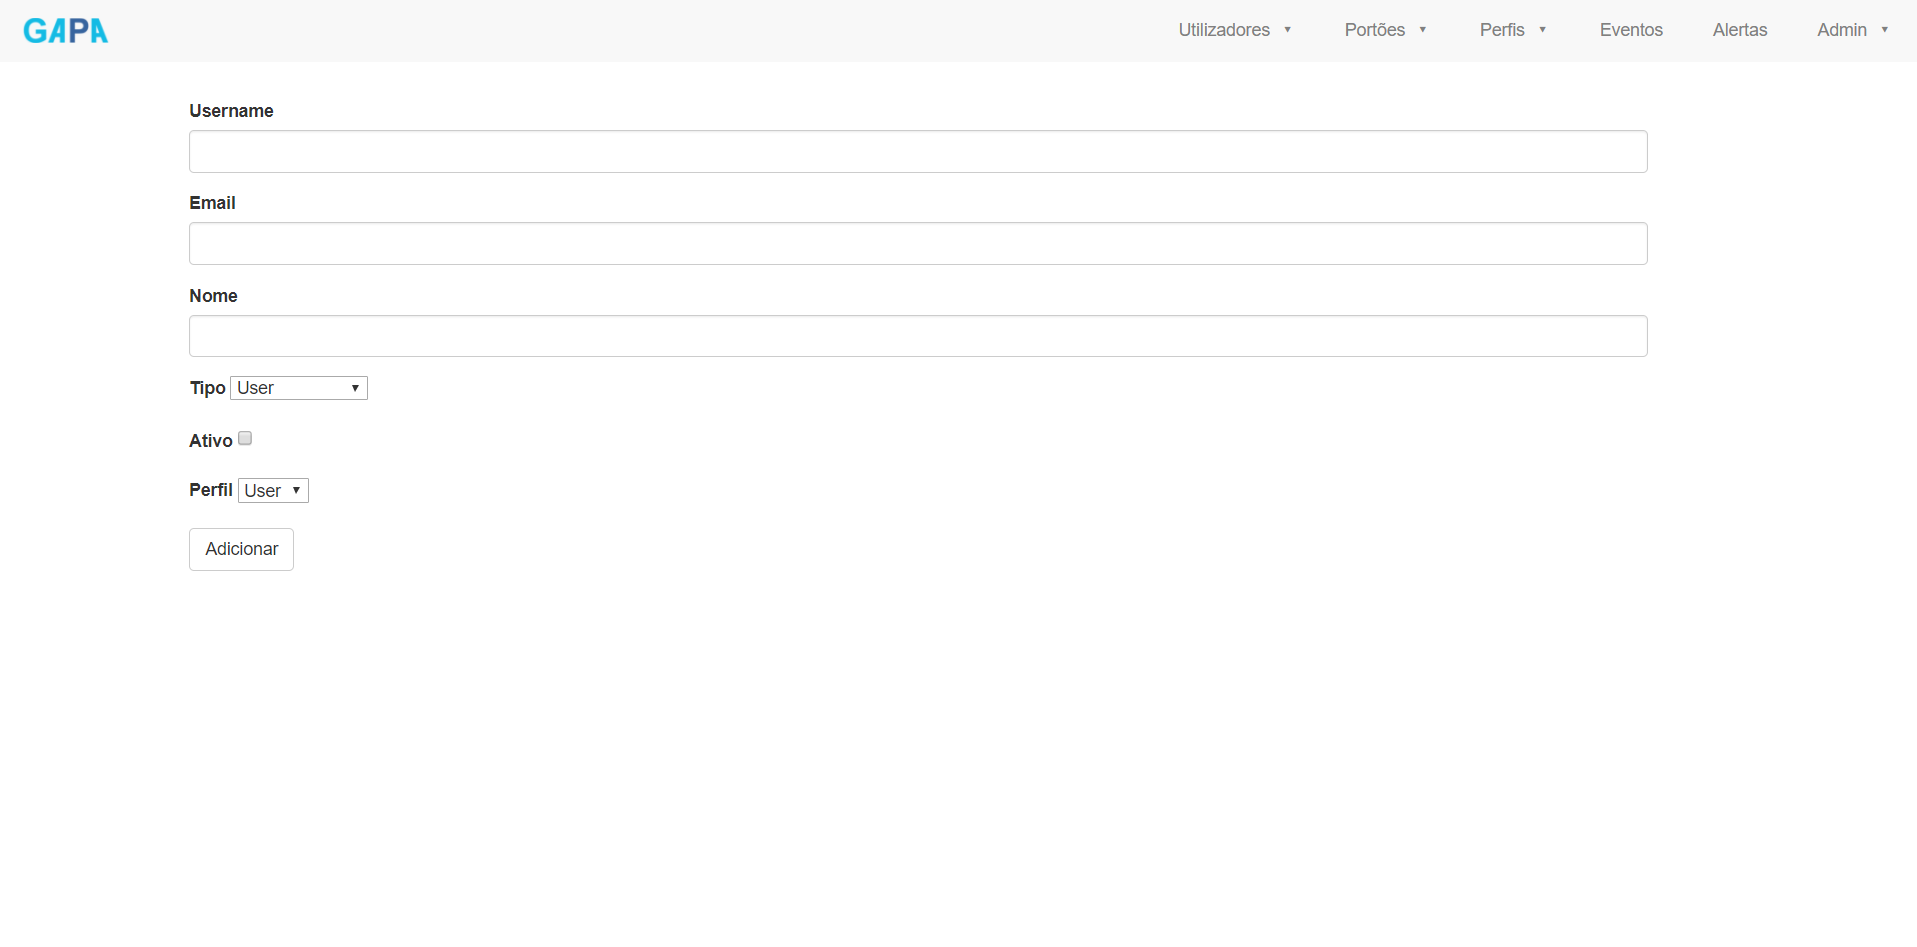Focus the Email input field
This screenshot has width=1917, height=947.
918,243
